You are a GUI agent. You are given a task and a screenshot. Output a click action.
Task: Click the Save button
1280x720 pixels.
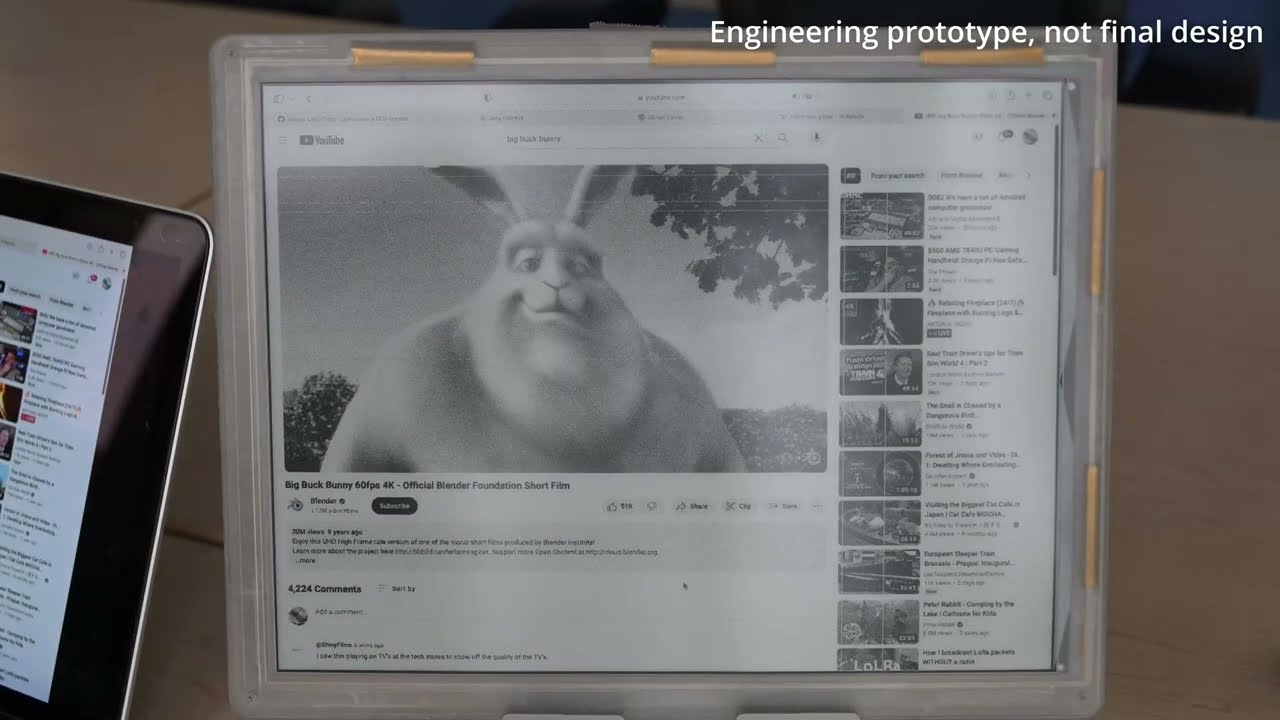coord(783,506)
